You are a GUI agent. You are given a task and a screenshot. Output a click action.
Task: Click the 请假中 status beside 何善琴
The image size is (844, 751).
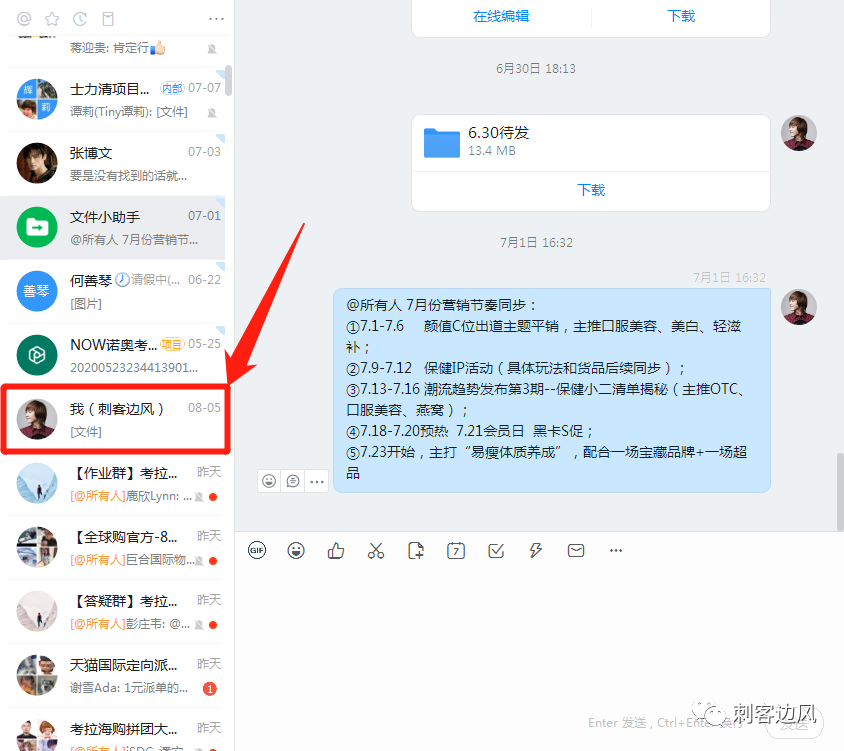tap(149, 280)
